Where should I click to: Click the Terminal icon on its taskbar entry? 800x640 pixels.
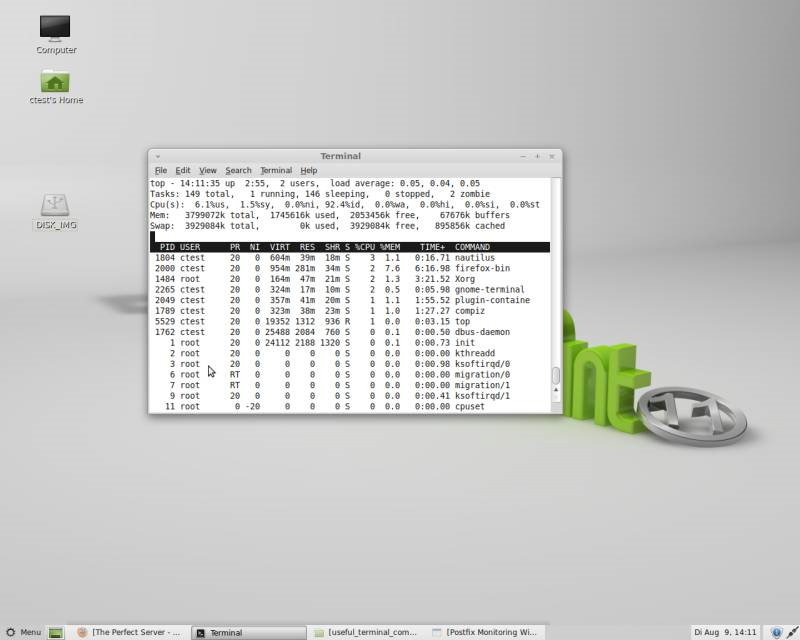pyautogui.click(x=203, y=632)
